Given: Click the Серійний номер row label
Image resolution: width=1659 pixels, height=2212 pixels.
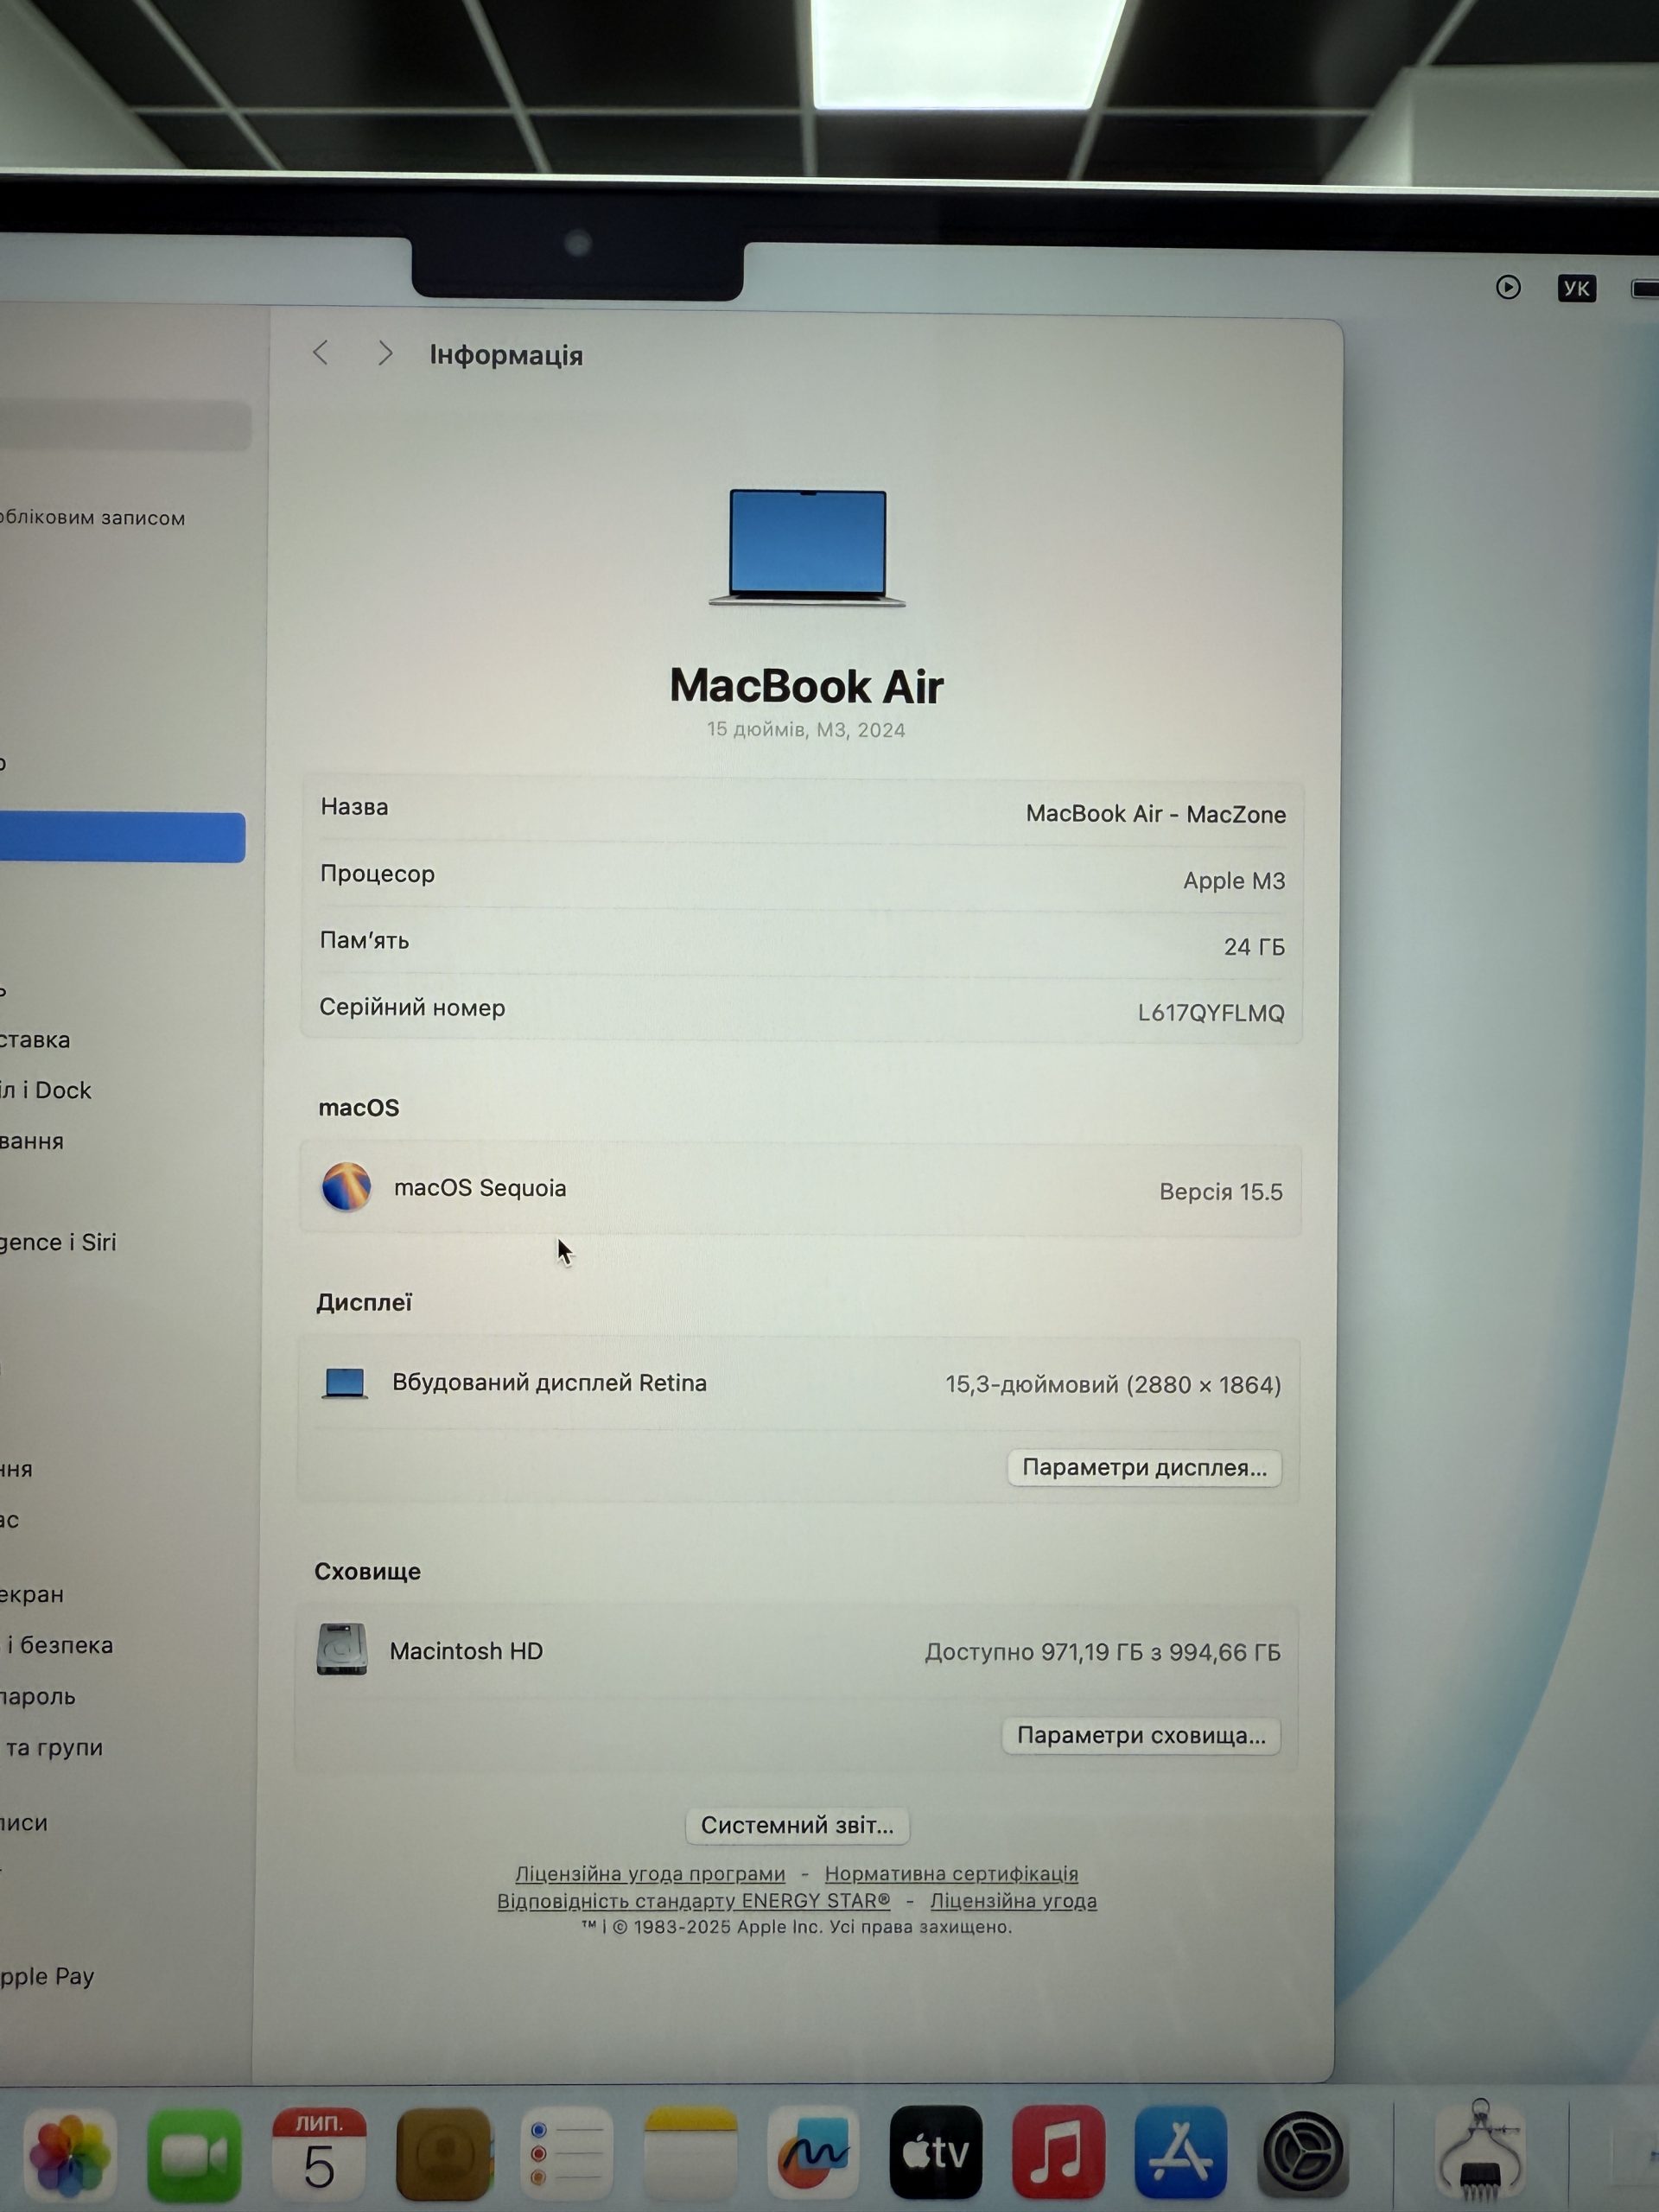Looking at the screenshot, I should [412, 1007].
